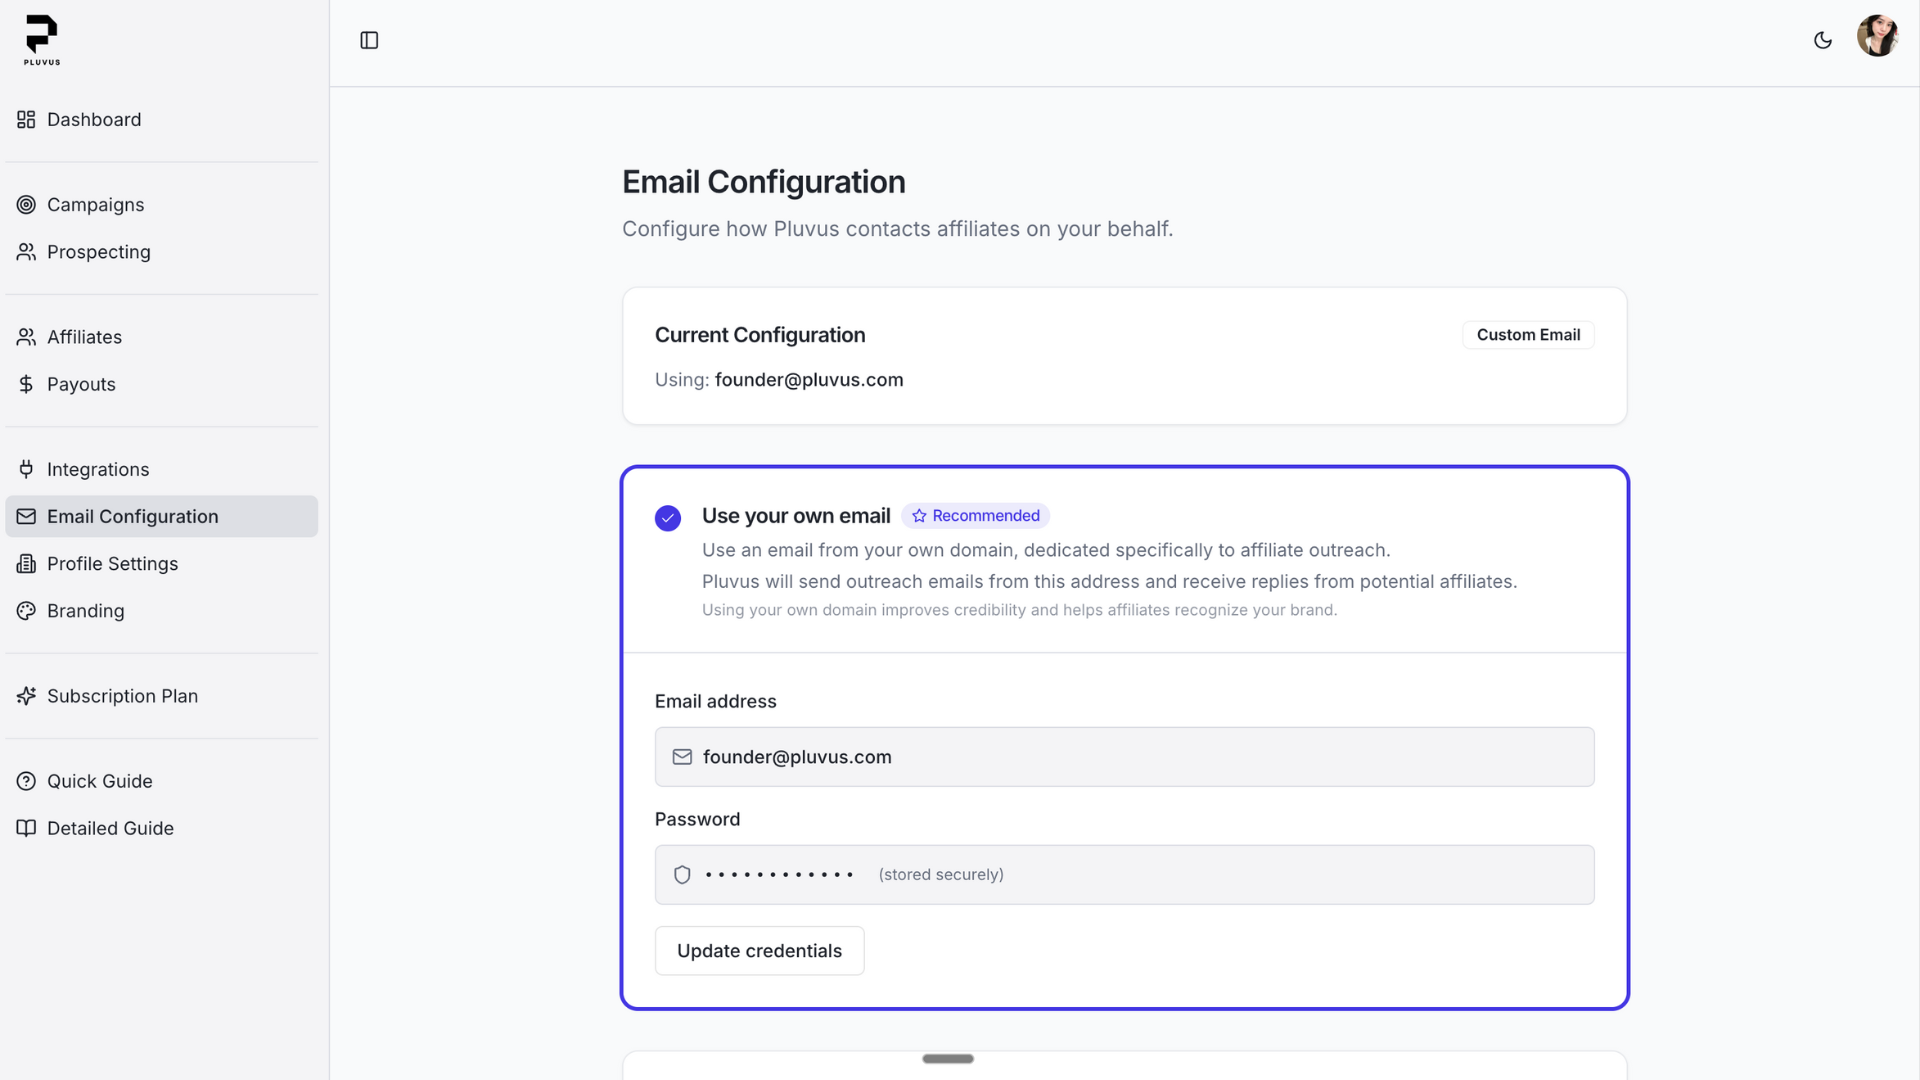Click the Campaigns target icon
The image size is (1920, 1080).
pyautogui.click(x=26, y=205)
